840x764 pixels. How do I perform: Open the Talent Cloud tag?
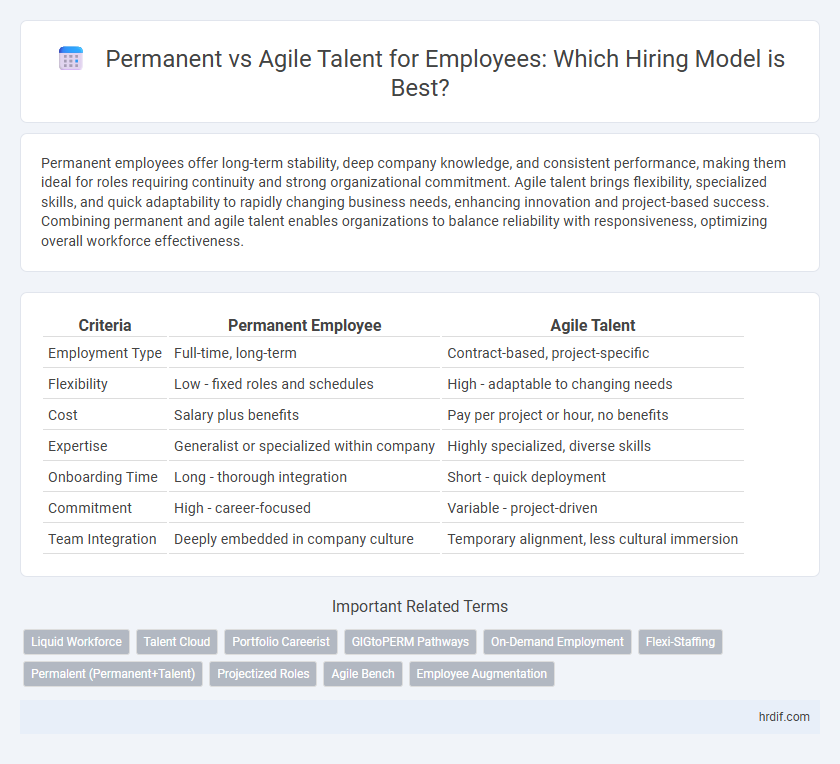coord(177,642)
